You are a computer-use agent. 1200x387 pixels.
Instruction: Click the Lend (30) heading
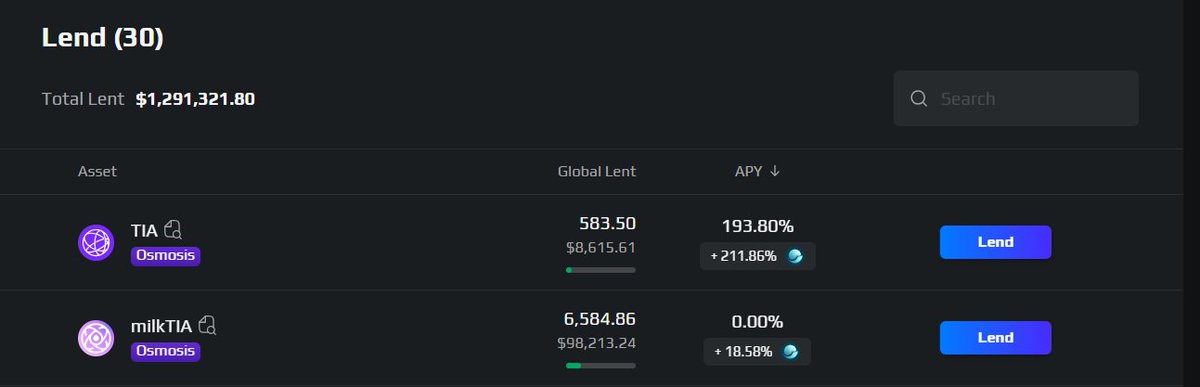102,38
